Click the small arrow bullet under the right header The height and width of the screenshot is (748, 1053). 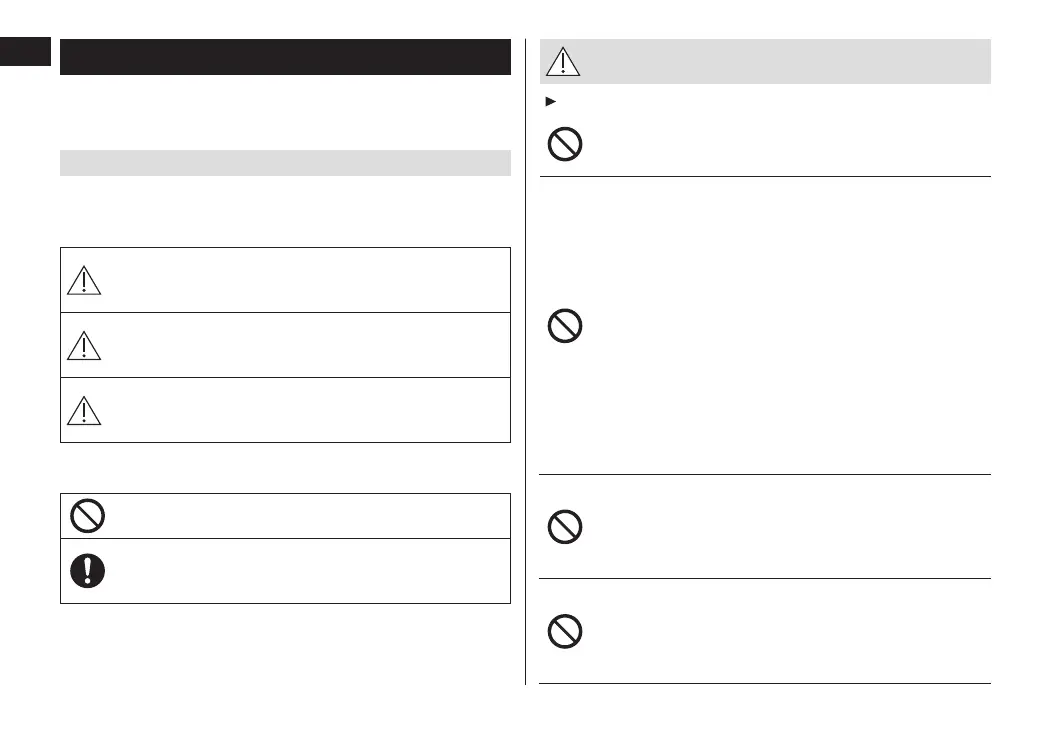point(549,102)
